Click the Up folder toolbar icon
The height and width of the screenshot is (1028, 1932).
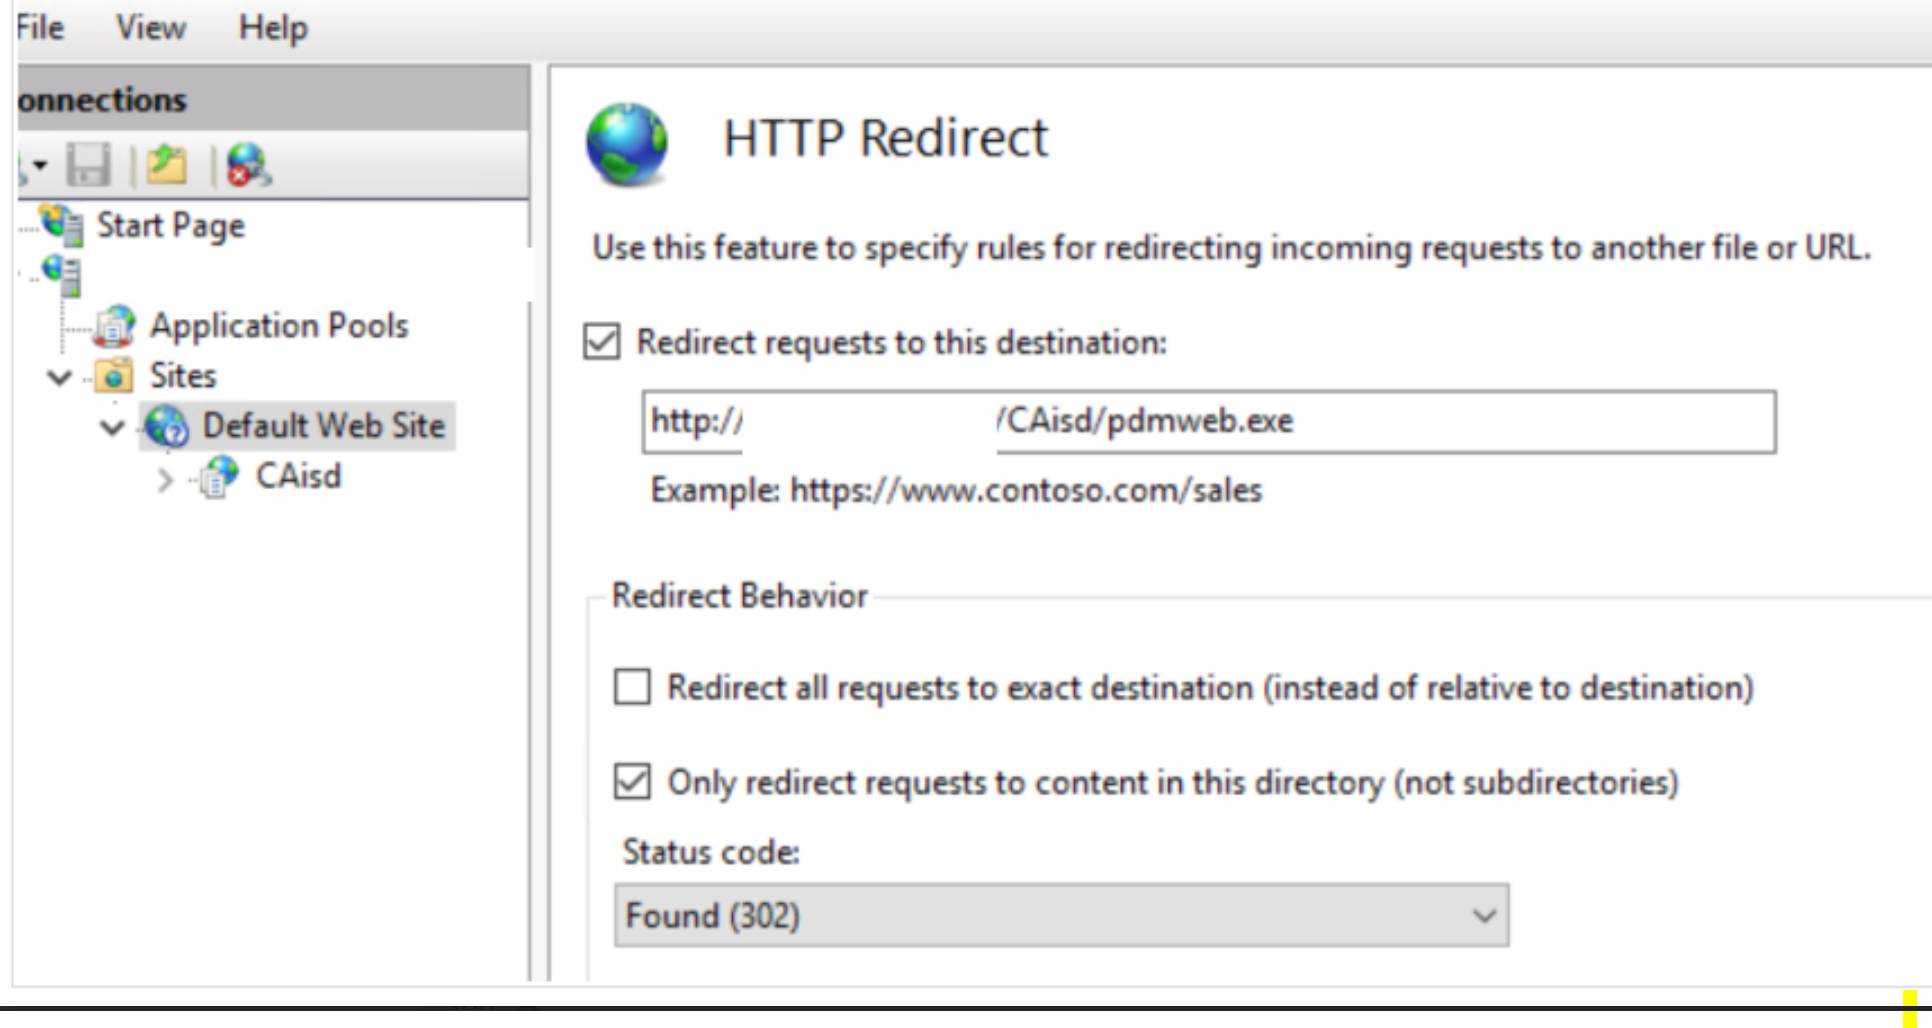pos(166,165)
